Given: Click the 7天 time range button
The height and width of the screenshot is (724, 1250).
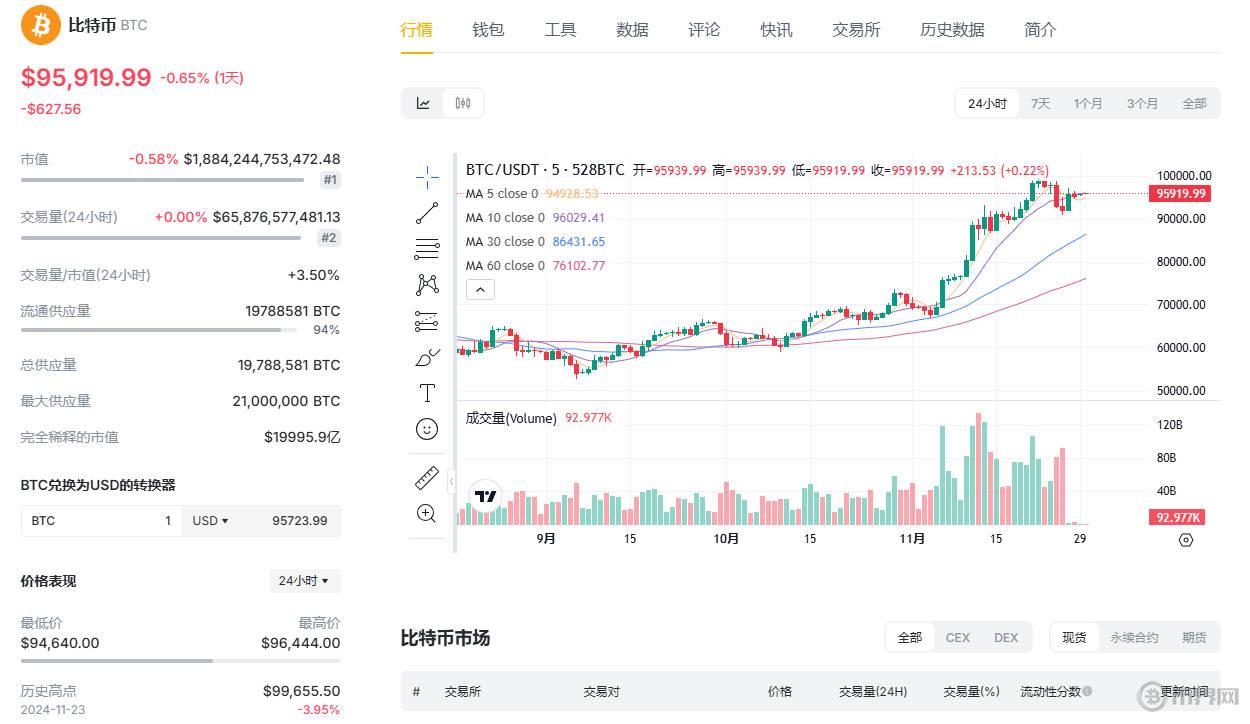Looking at the screenshot, I should 1040,102.
